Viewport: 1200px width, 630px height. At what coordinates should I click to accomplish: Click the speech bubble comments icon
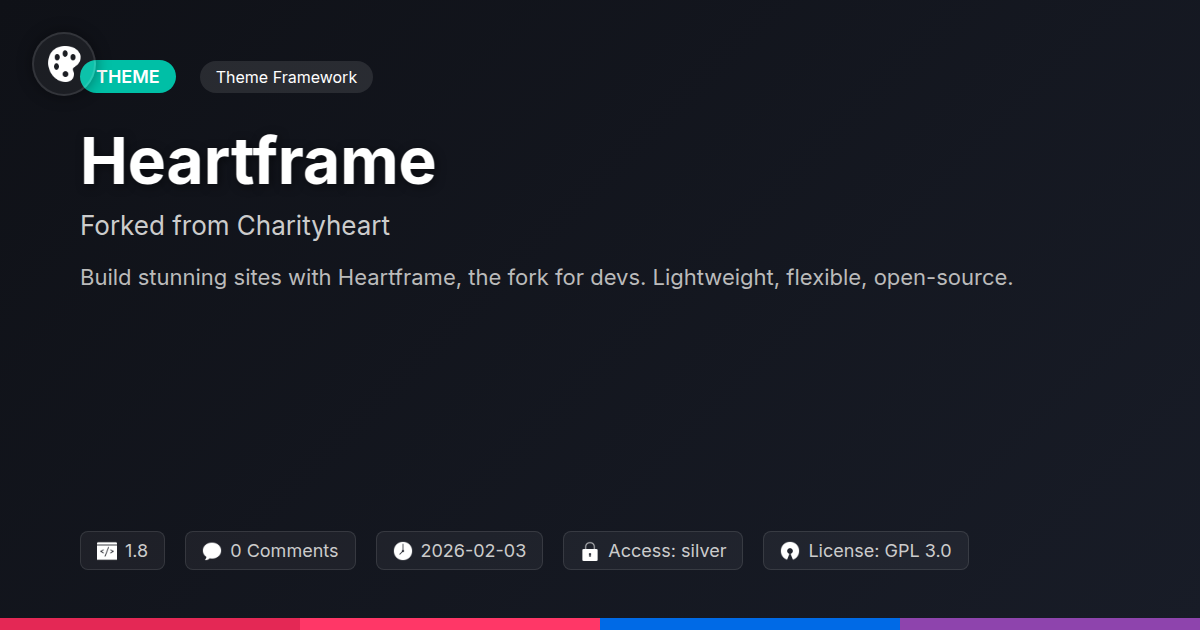pos(212,551)
